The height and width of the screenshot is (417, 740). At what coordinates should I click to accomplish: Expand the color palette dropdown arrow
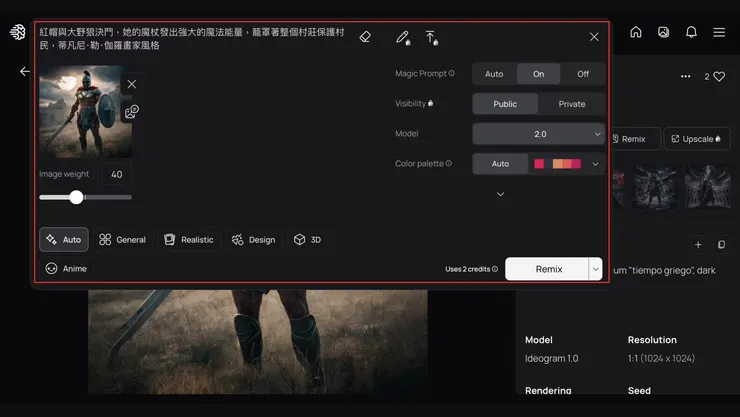point(596,164)
